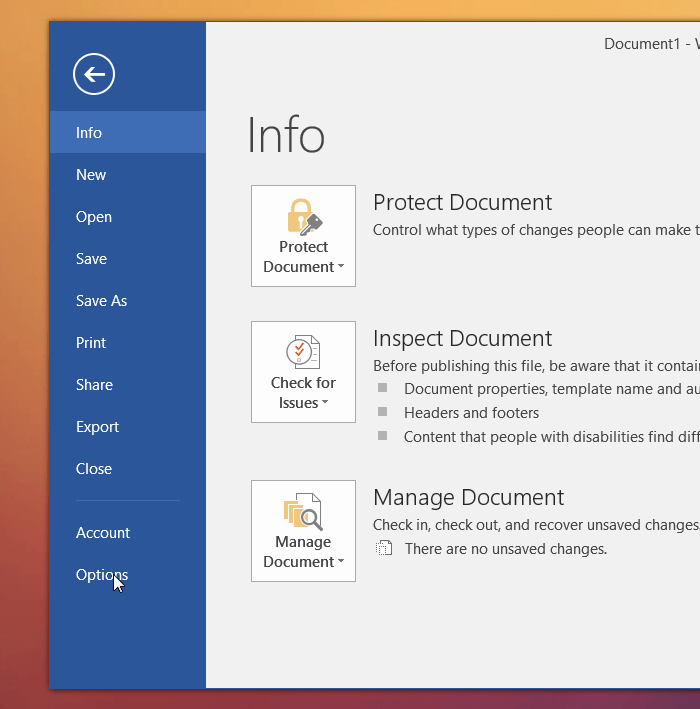Image resolution: width=700 pixels, height=709 pixels.
Task: Click the small document icon beside unsaved changes
Action: (x=384, y=548)
